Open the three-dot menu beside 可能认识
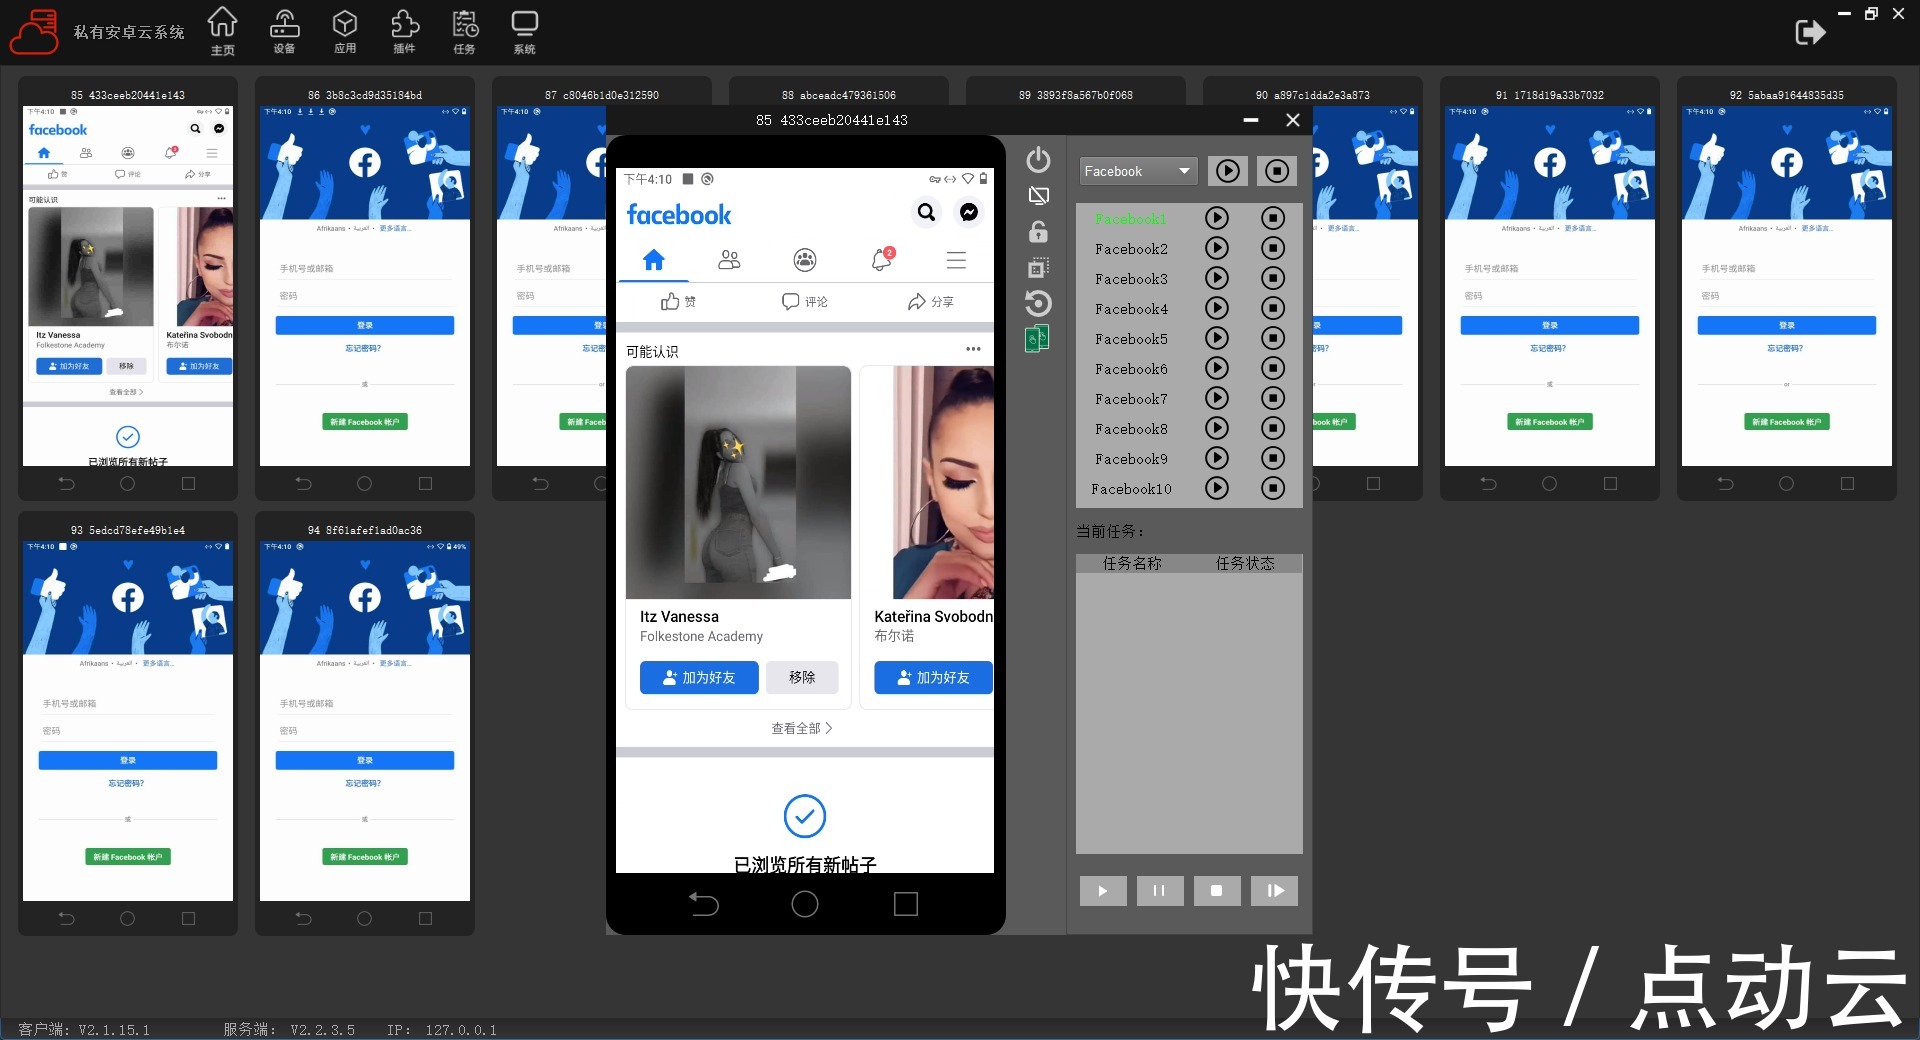1920x1040 pixels. [x=973, y=349]
